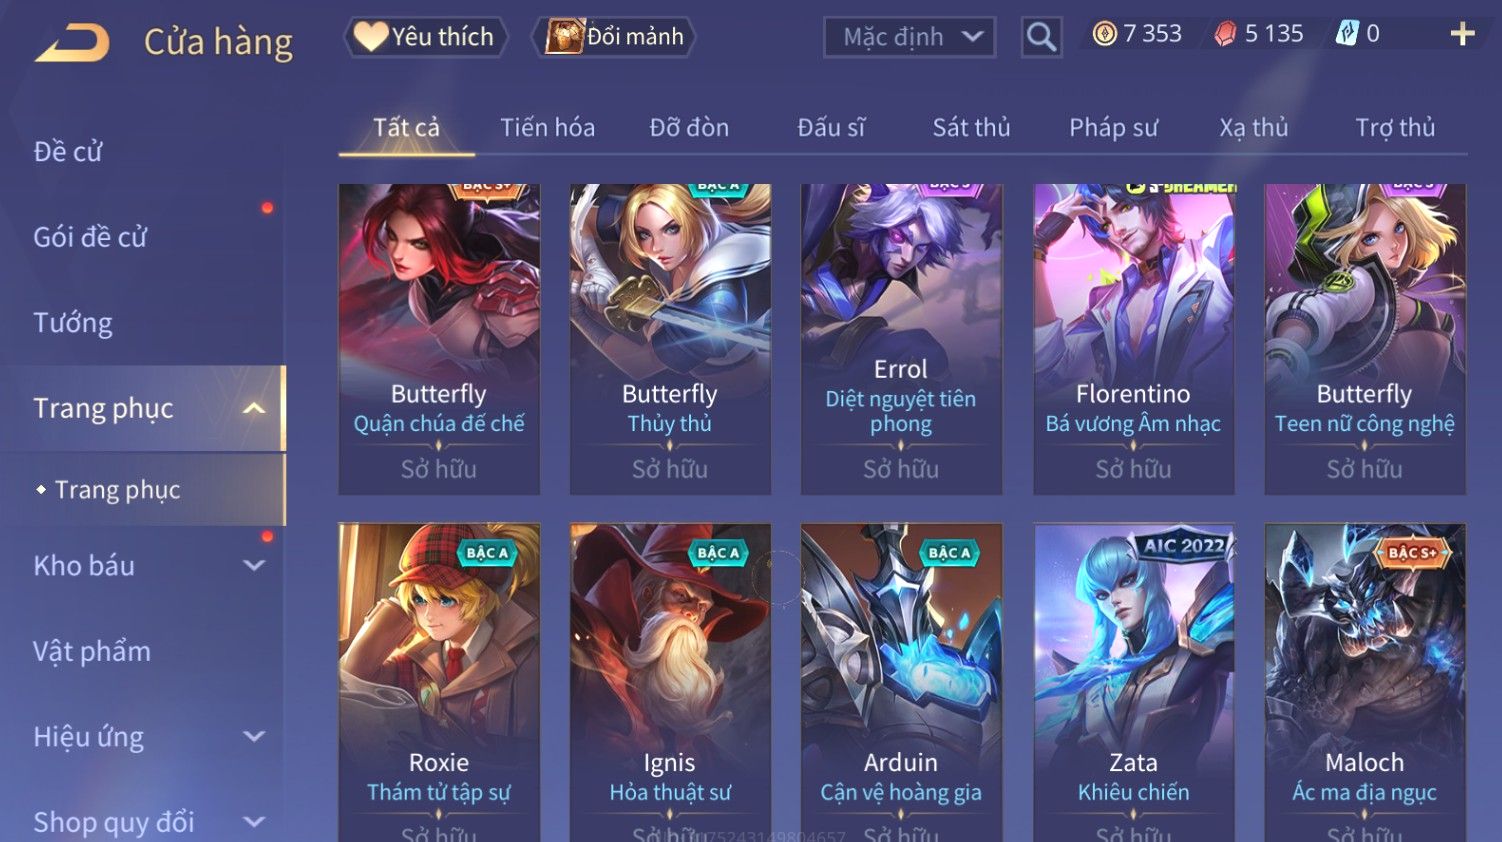This screenshot has height=842, width=1502.
Task: Open Tướng in the sidebar
Action: tap(73, 323)
